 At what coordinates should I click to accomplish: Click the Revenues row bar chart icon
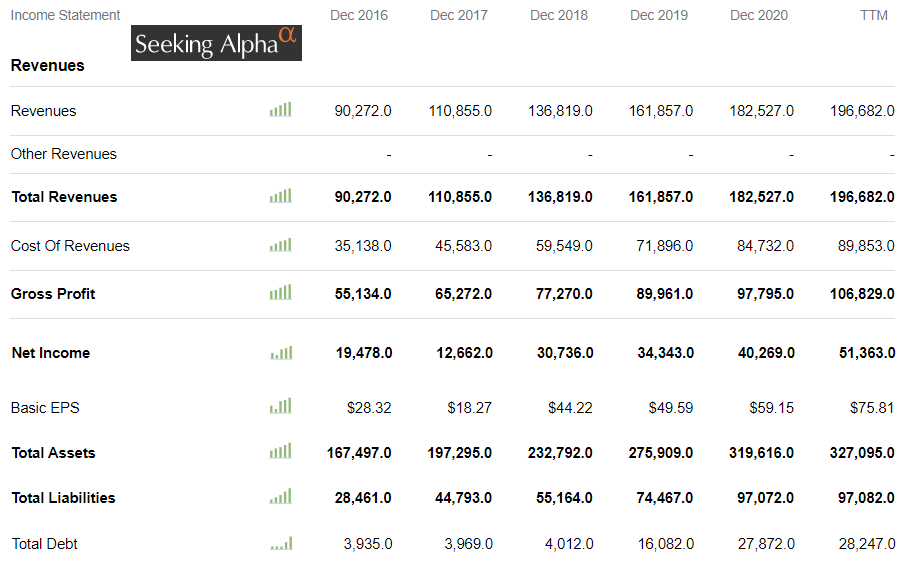281,110
